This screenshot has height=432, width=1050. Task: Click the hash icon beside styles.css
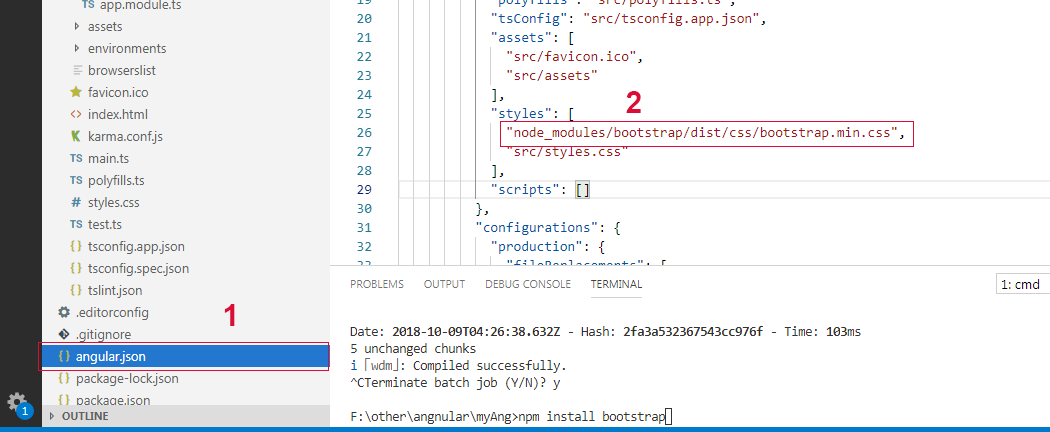click(x=76, y=202)
